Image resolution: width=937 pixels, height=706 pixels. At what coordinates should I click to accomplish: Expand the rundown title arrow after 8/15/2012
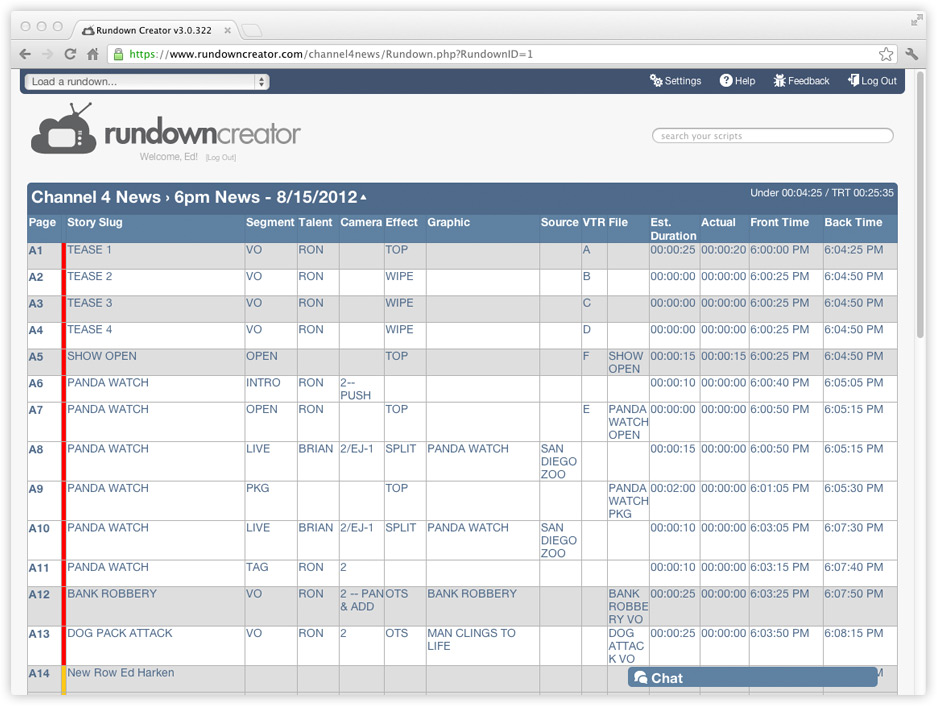(x=363, y=197)
